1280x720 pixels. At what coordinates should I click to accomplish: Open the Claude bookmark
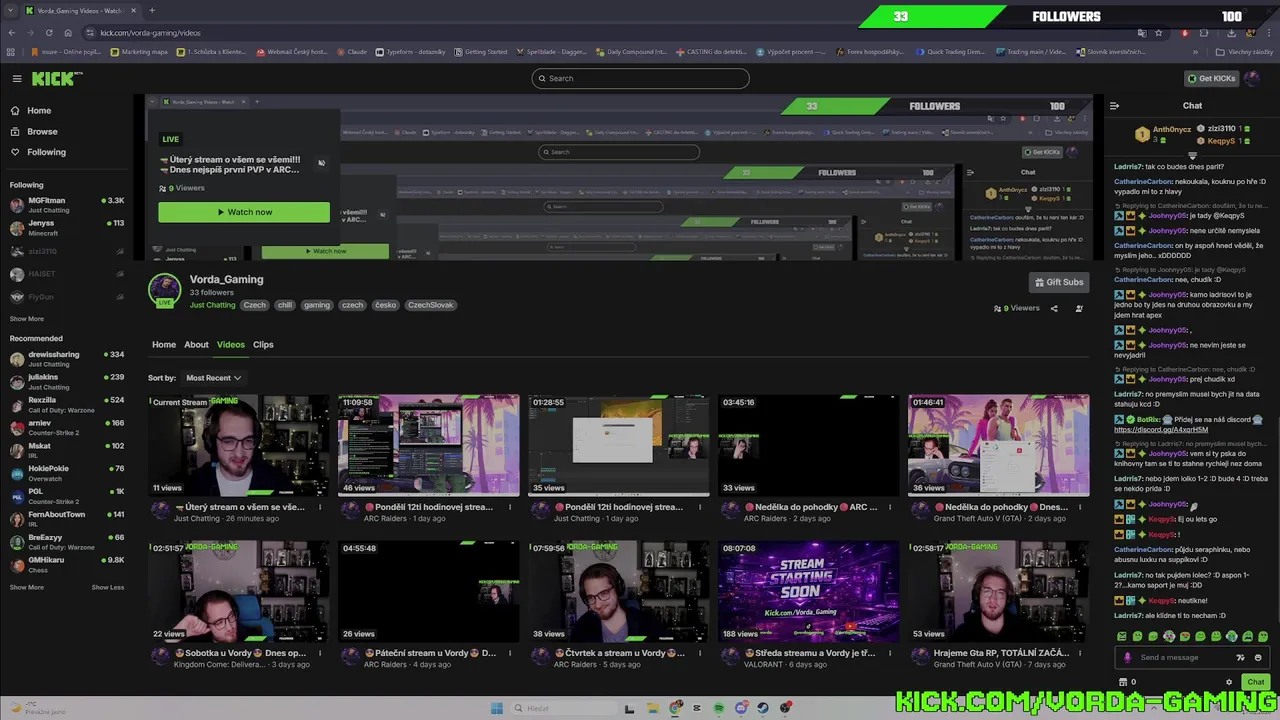click(x=352, y=52)
